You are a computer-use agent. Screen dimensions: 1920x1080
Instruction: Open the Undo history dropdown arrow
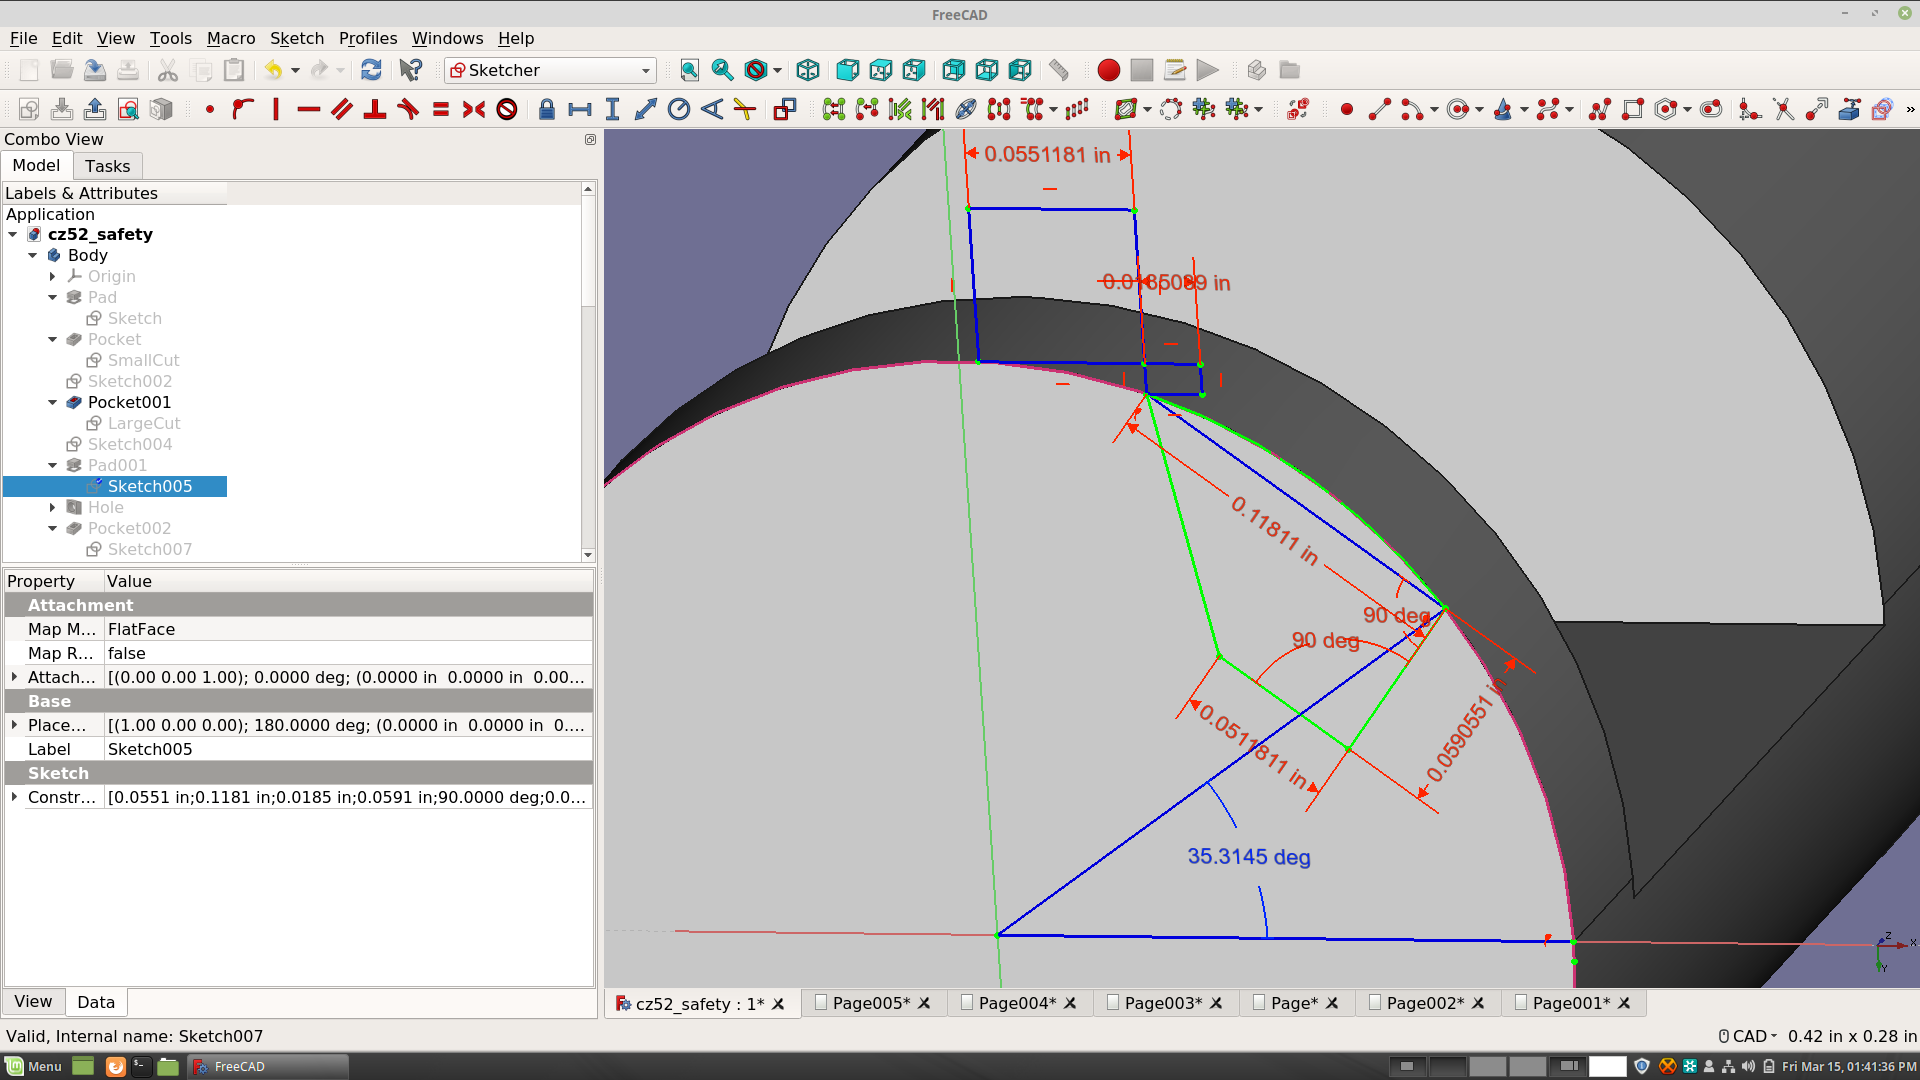[x=296, y=70]
